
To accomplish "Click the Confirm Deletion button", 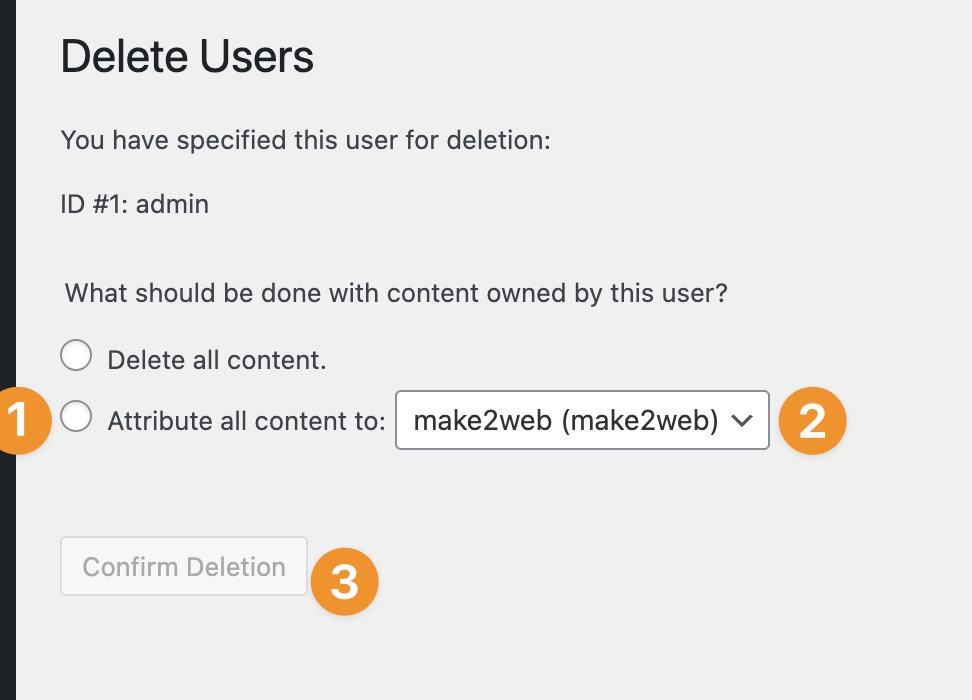I will coord(183,567).
